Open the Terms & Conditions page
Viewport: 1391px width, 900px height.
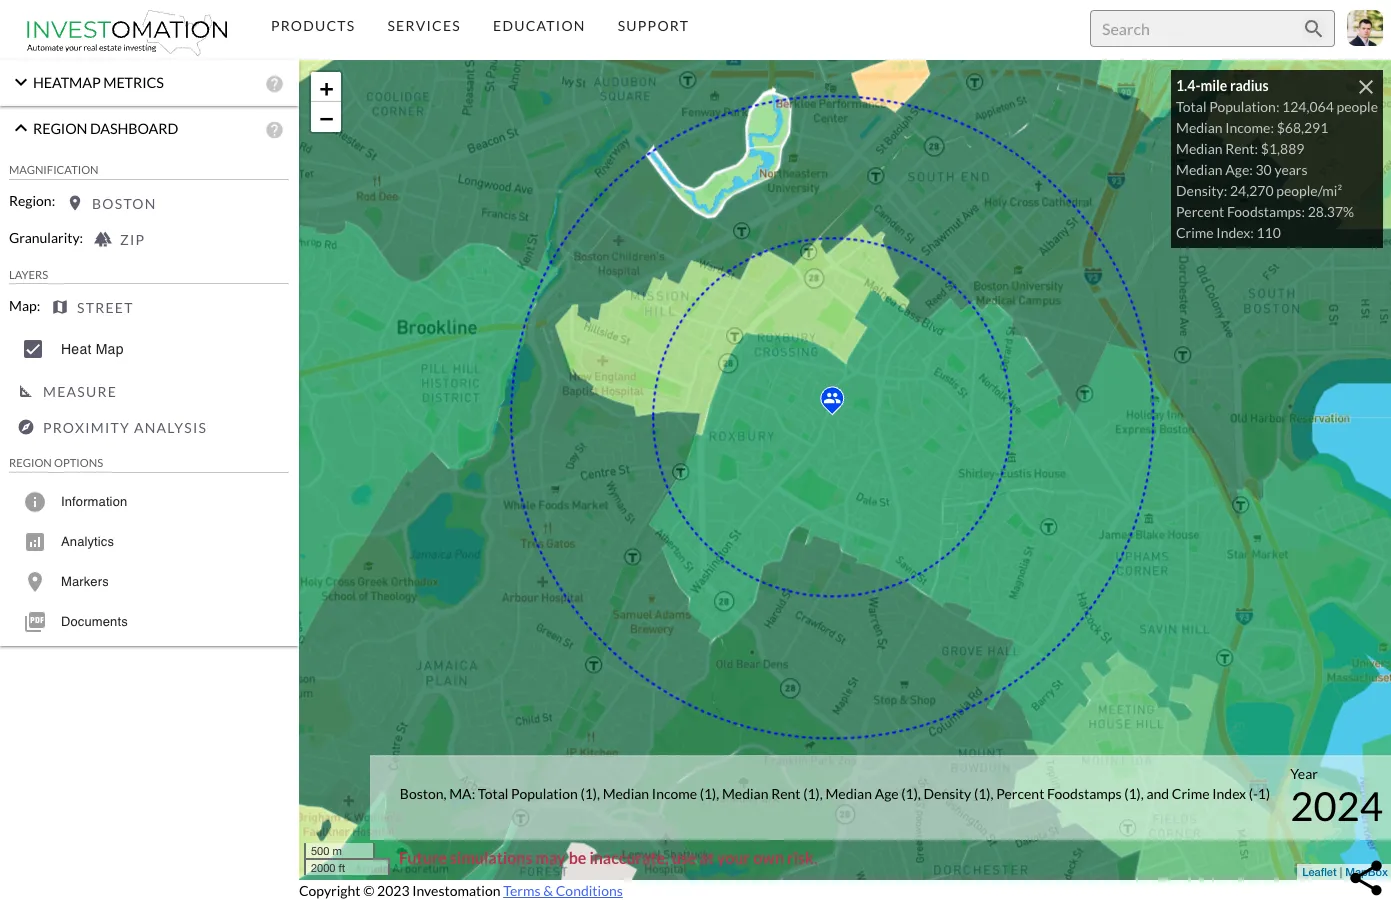click(x=562, y=890)
